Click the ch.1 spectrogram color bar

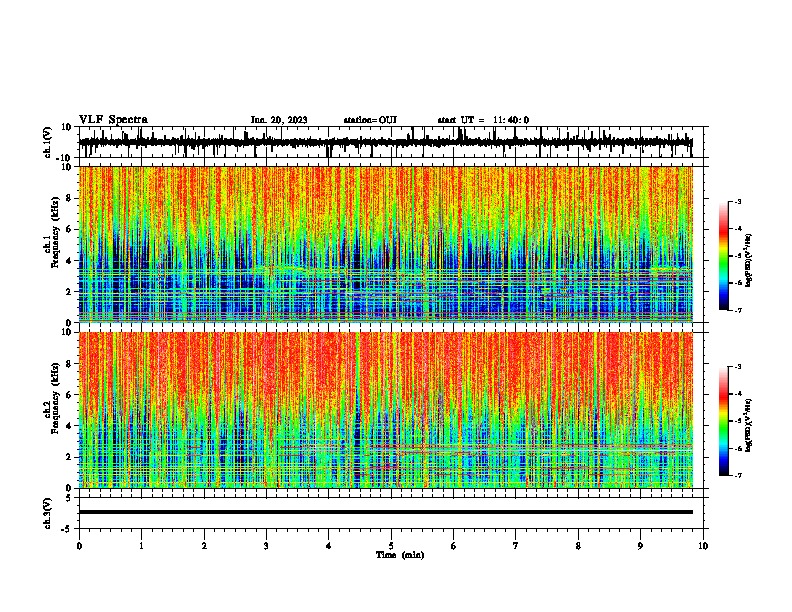pos(723,256)
